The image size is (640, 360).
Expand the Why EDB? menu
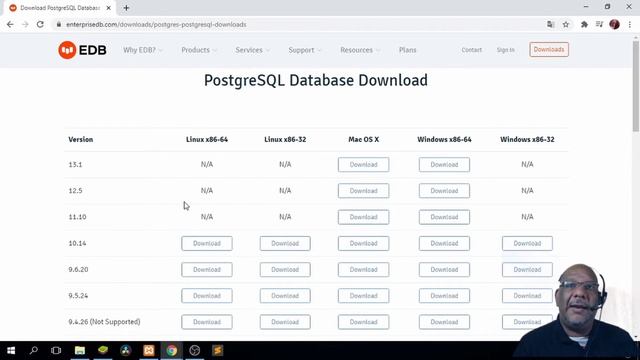(x=142, y=50)
